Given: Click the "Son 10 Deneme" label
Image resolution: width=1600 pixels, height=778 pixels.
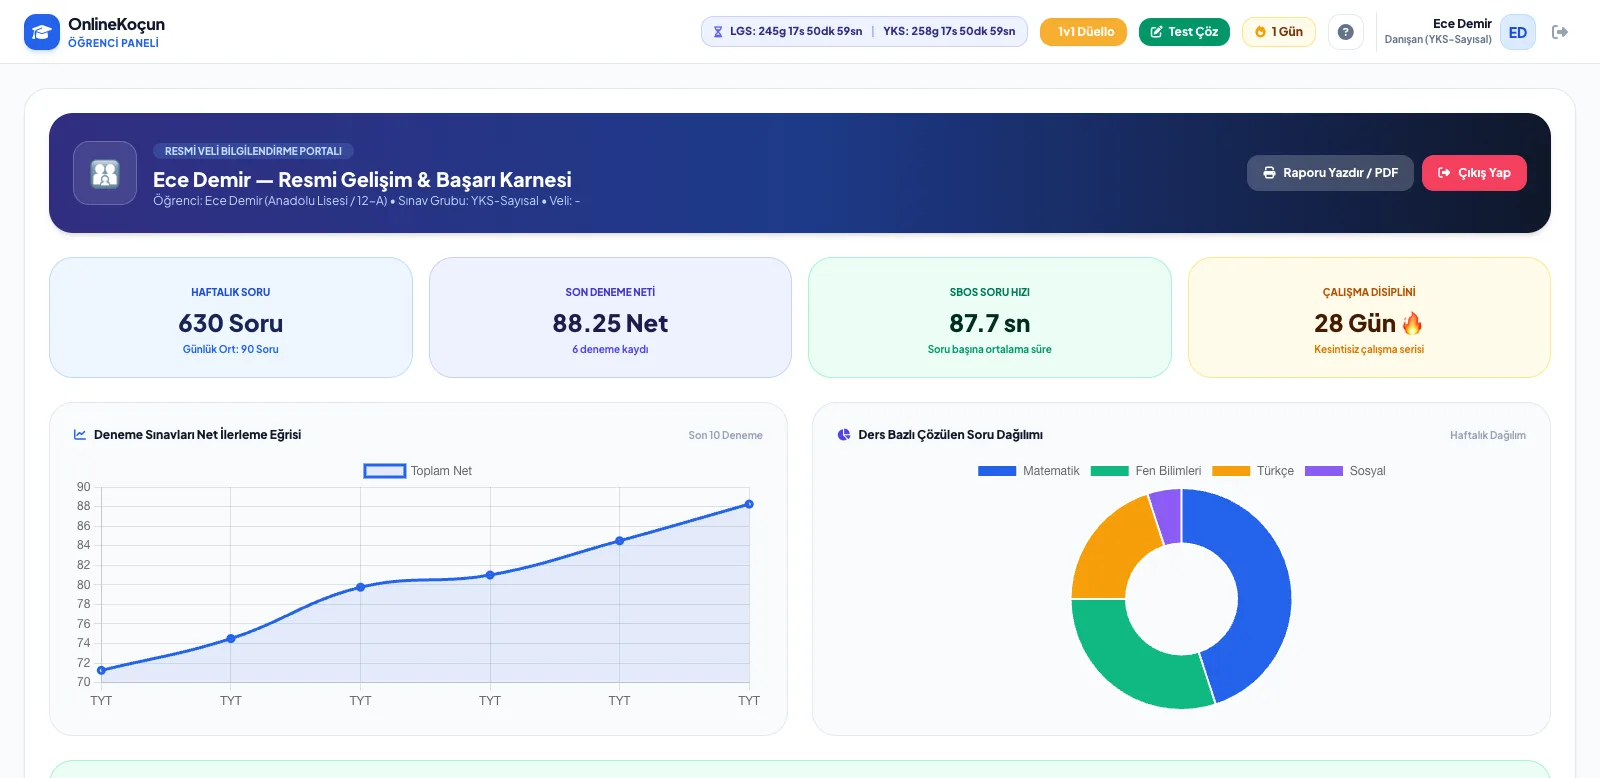Looking at the screenshot, I should pos(725,435).
